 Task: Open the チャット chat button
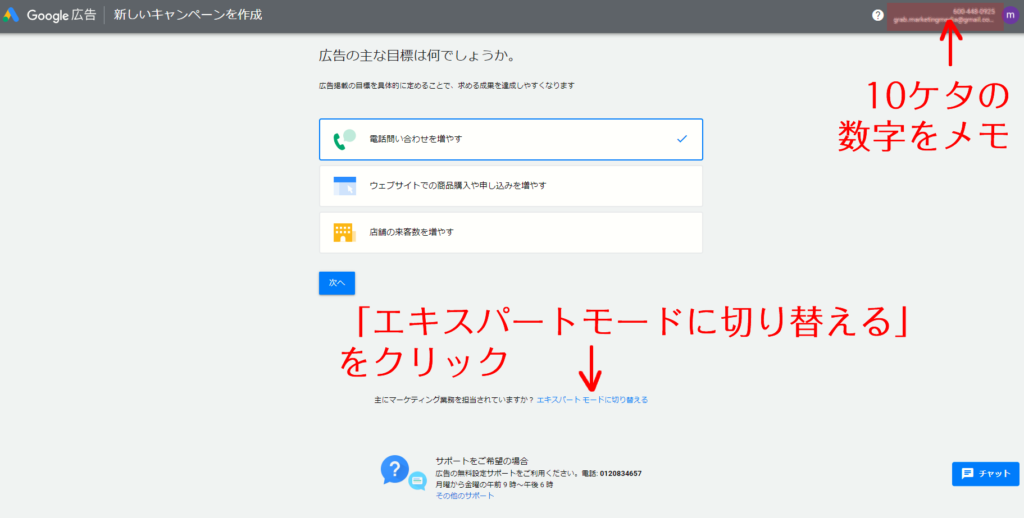click(985, 474)
